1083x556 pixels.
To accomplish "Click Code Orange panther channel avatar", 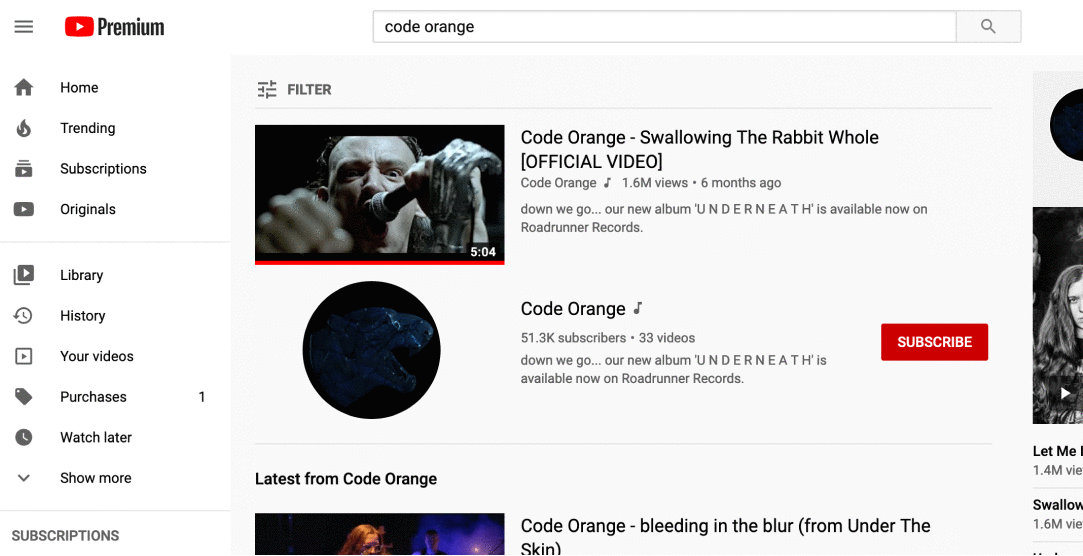I will [372, 349].
